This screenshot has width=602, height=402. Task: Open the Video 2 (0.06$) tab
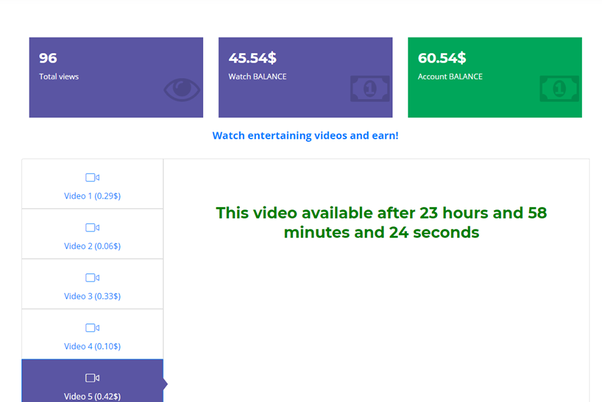(x=92, y=234)
